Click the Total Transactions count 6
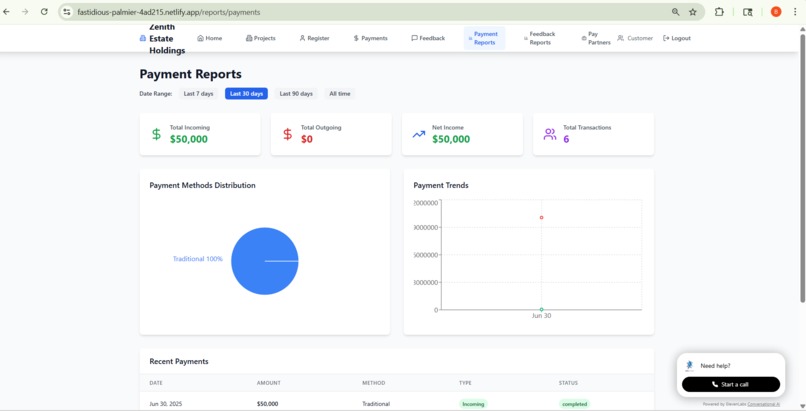 [566, 139]
